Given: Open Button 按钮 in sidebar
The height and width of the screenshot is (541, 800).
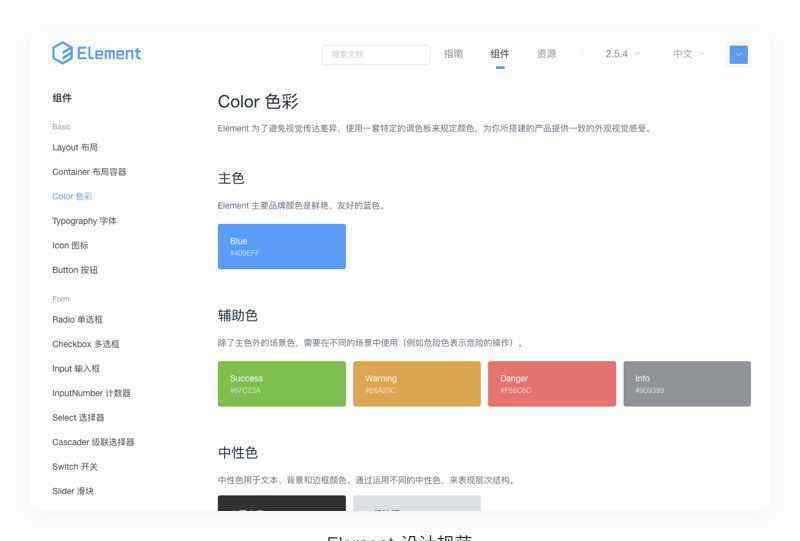Looking at the screenshot, I should pos(75,270).
